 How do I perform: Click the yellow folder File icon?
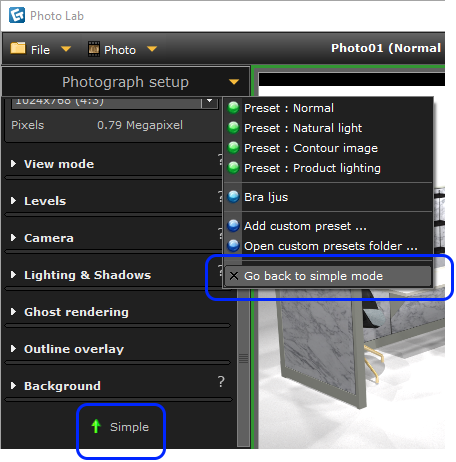click(18, 48)
